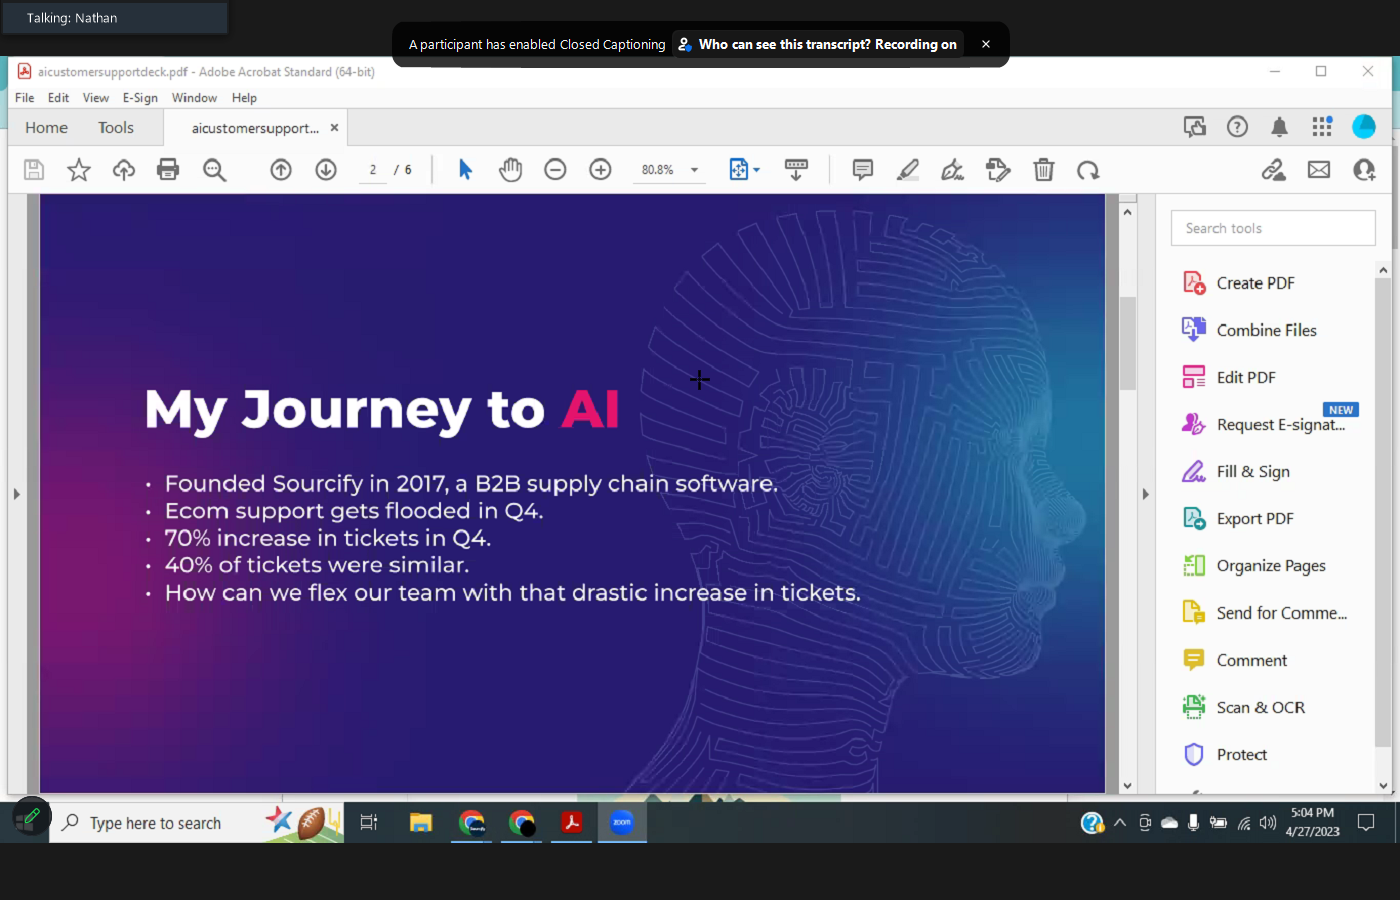This screenshot has width=1400, height=900.
Task: Click the zoom out minus icon
Action: tap(555, 170)
